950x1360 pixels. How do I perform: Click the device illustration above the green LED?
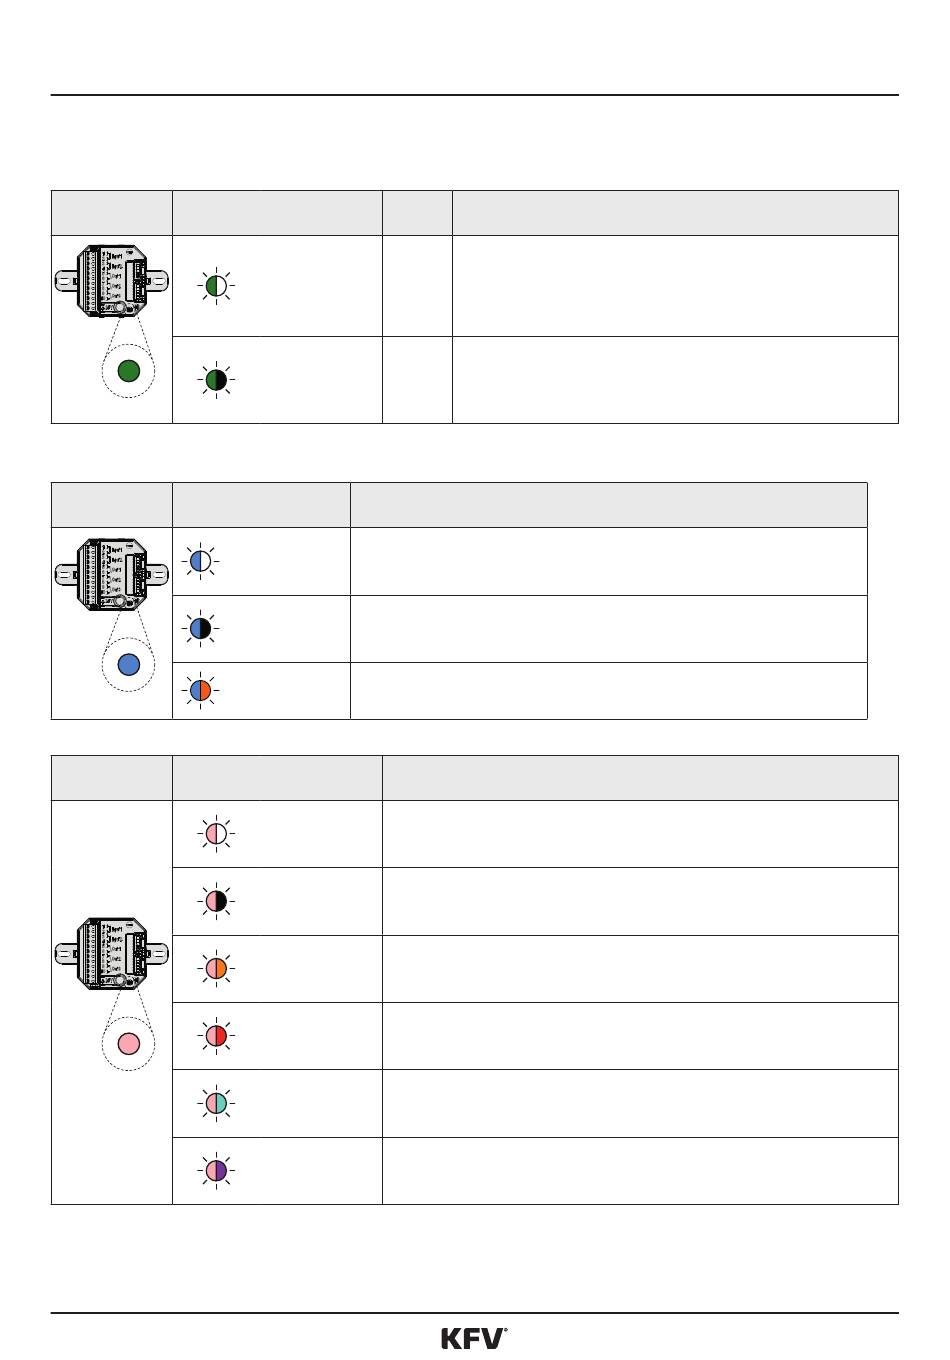tap(111, 281)
